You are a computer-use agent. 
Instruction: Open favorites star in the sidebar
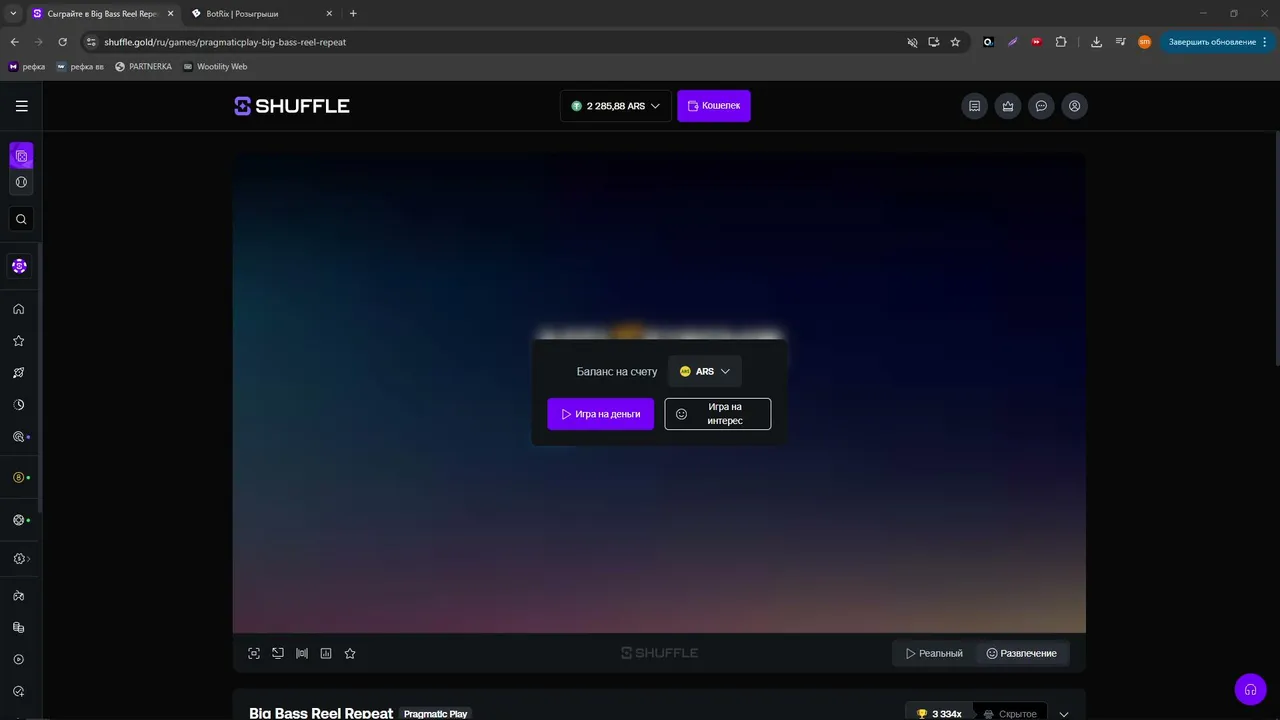tap(18, 341)
